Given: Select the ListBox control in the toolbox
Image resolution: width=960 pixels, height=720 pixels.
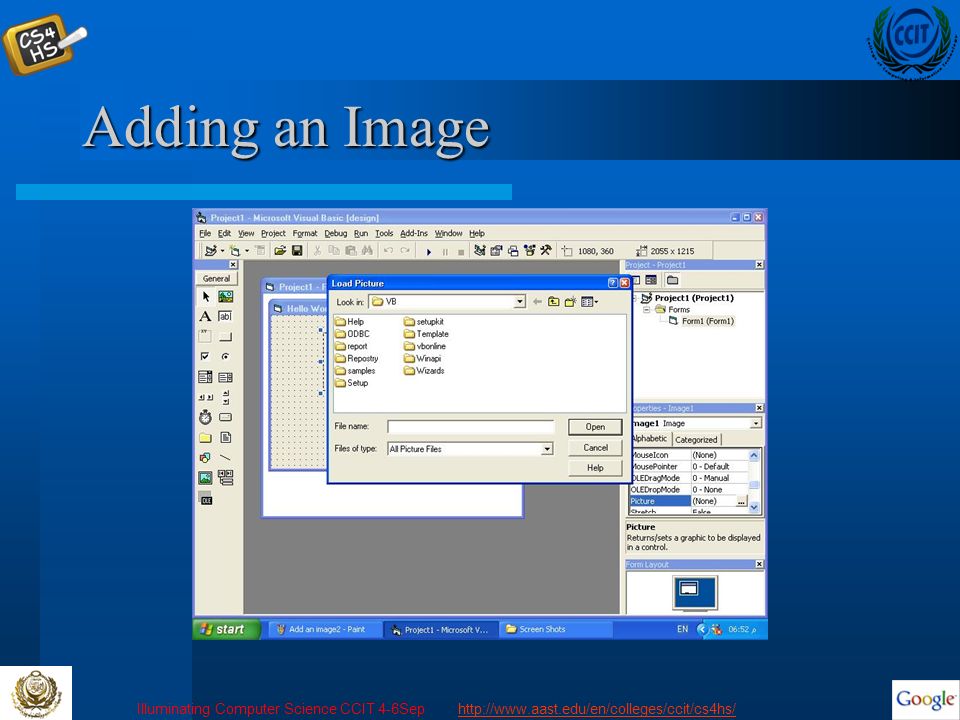Looking at the screenshot, I should (226, 377).
